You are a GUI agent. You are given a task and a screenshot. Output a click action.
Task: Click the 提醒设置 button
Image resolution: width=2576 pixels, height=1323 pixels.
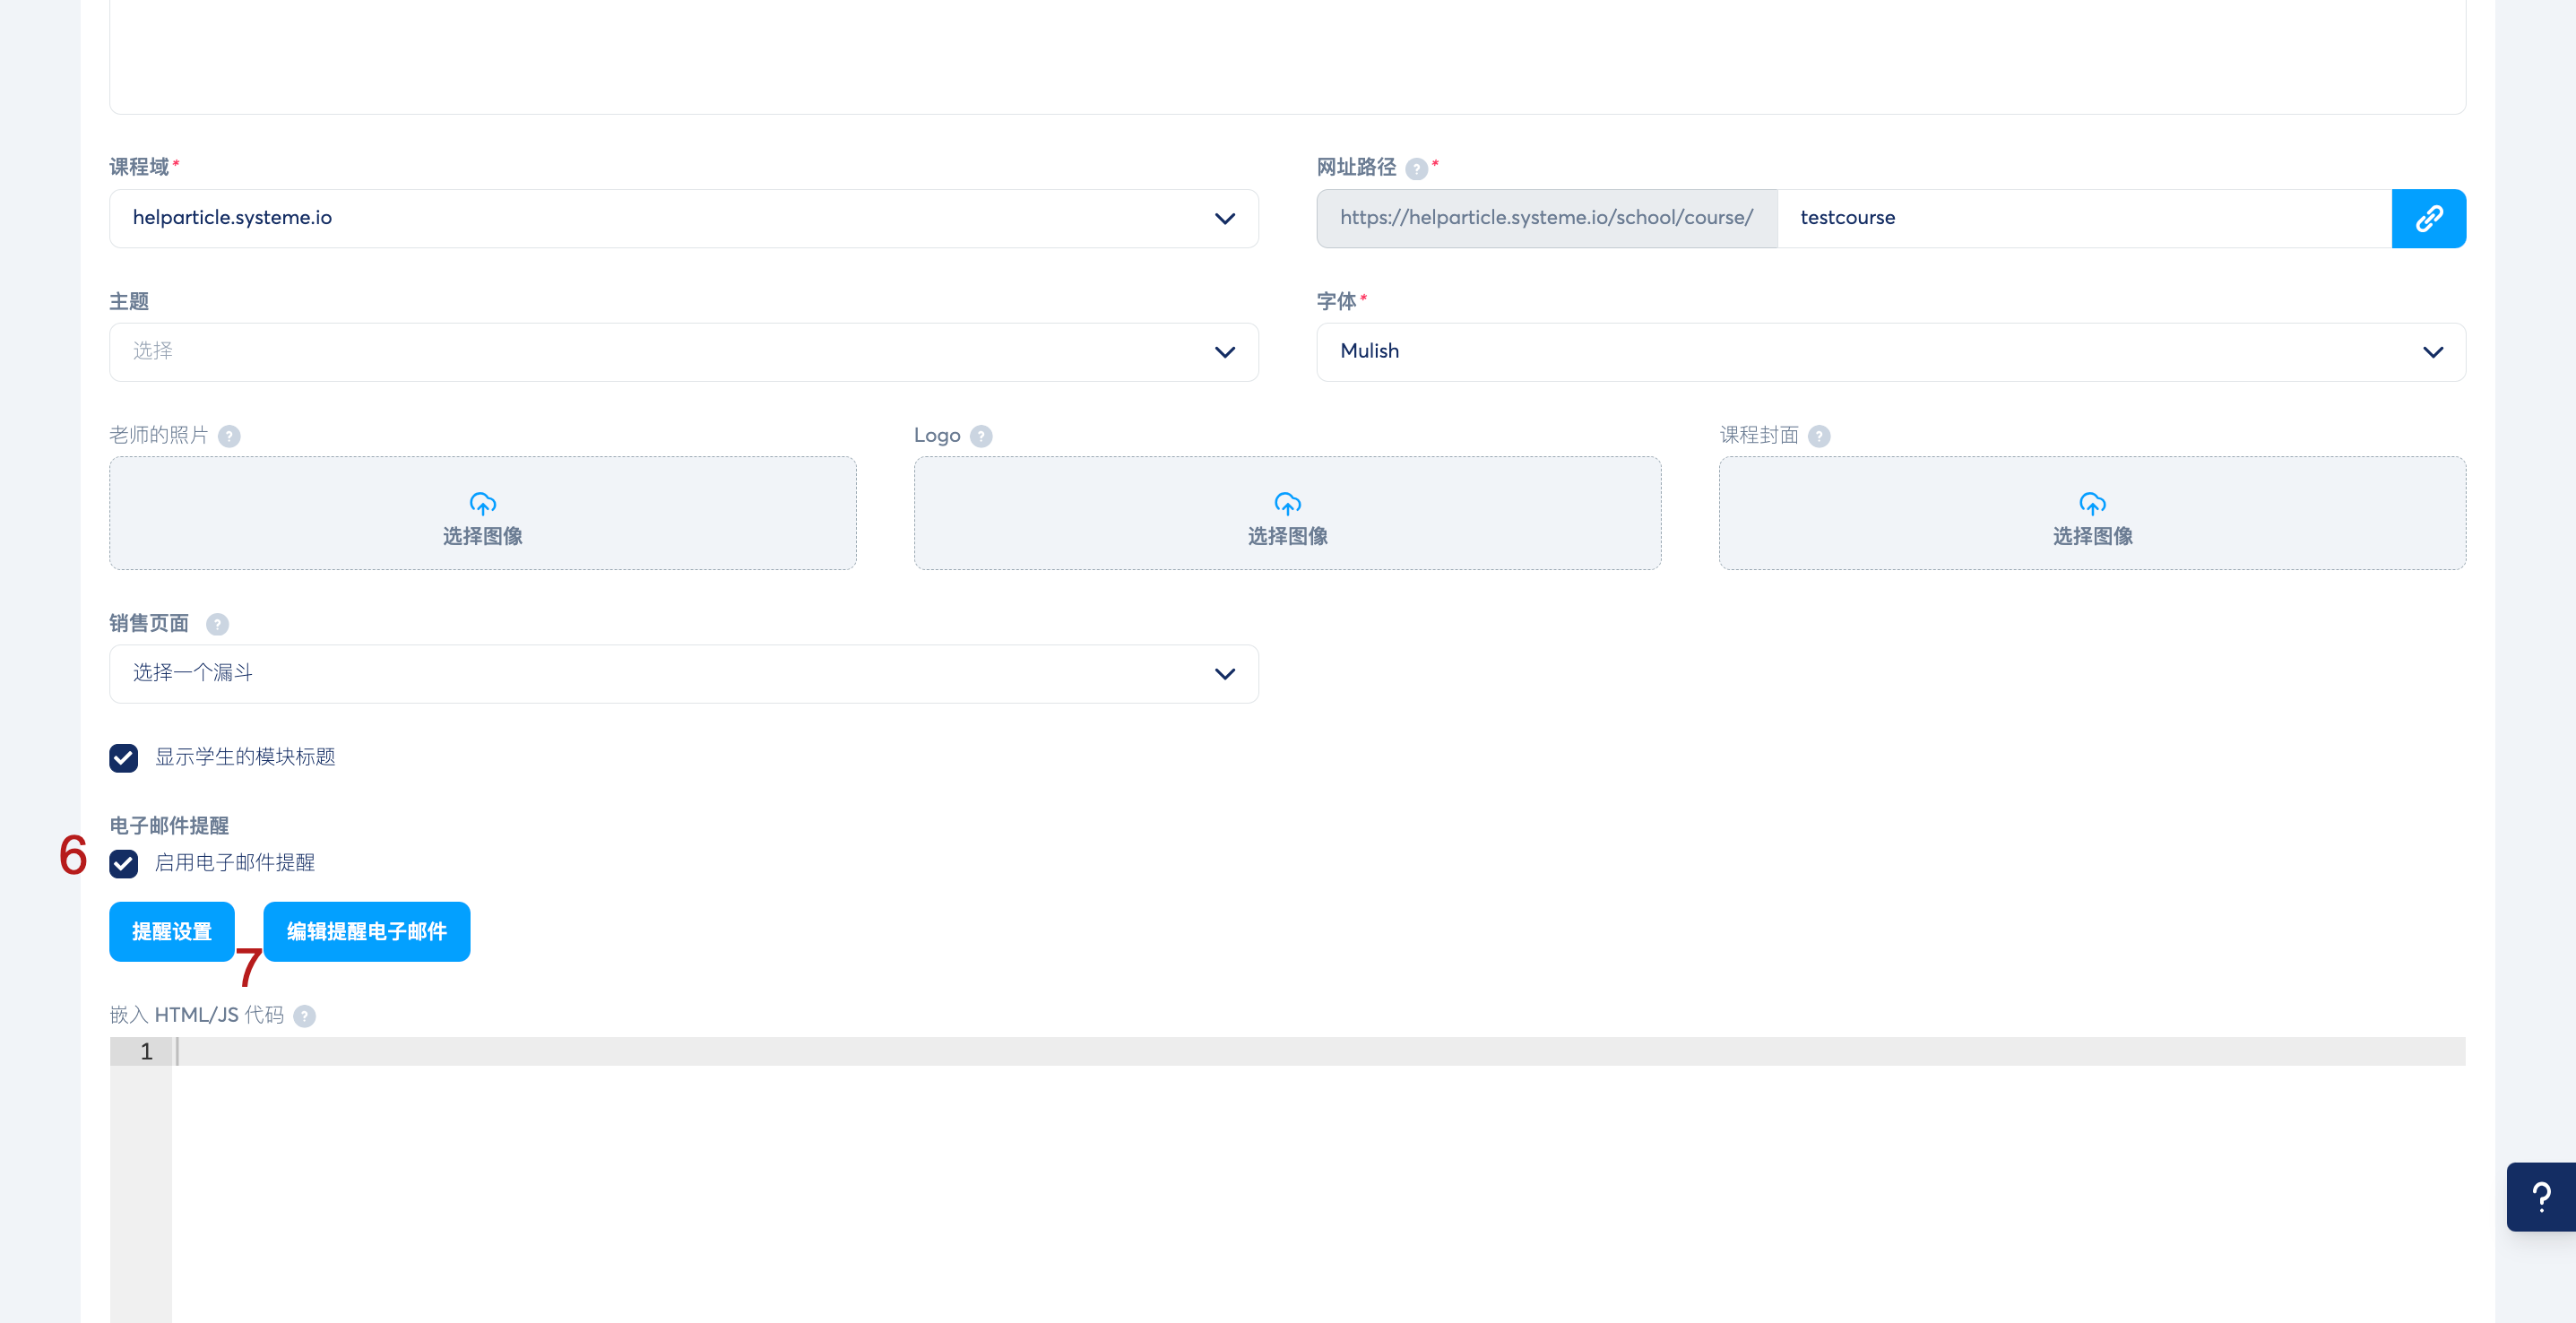pyautogui.click(x=171, y=932)
